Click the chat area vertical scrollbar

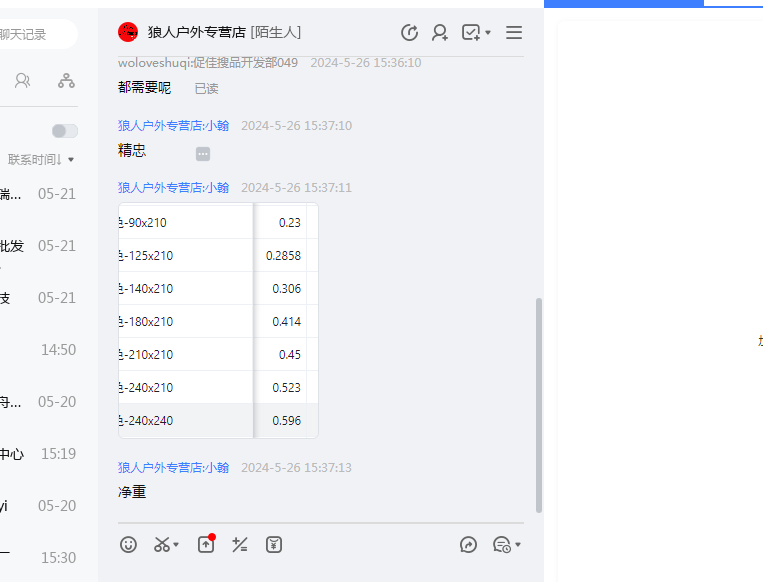539,405
